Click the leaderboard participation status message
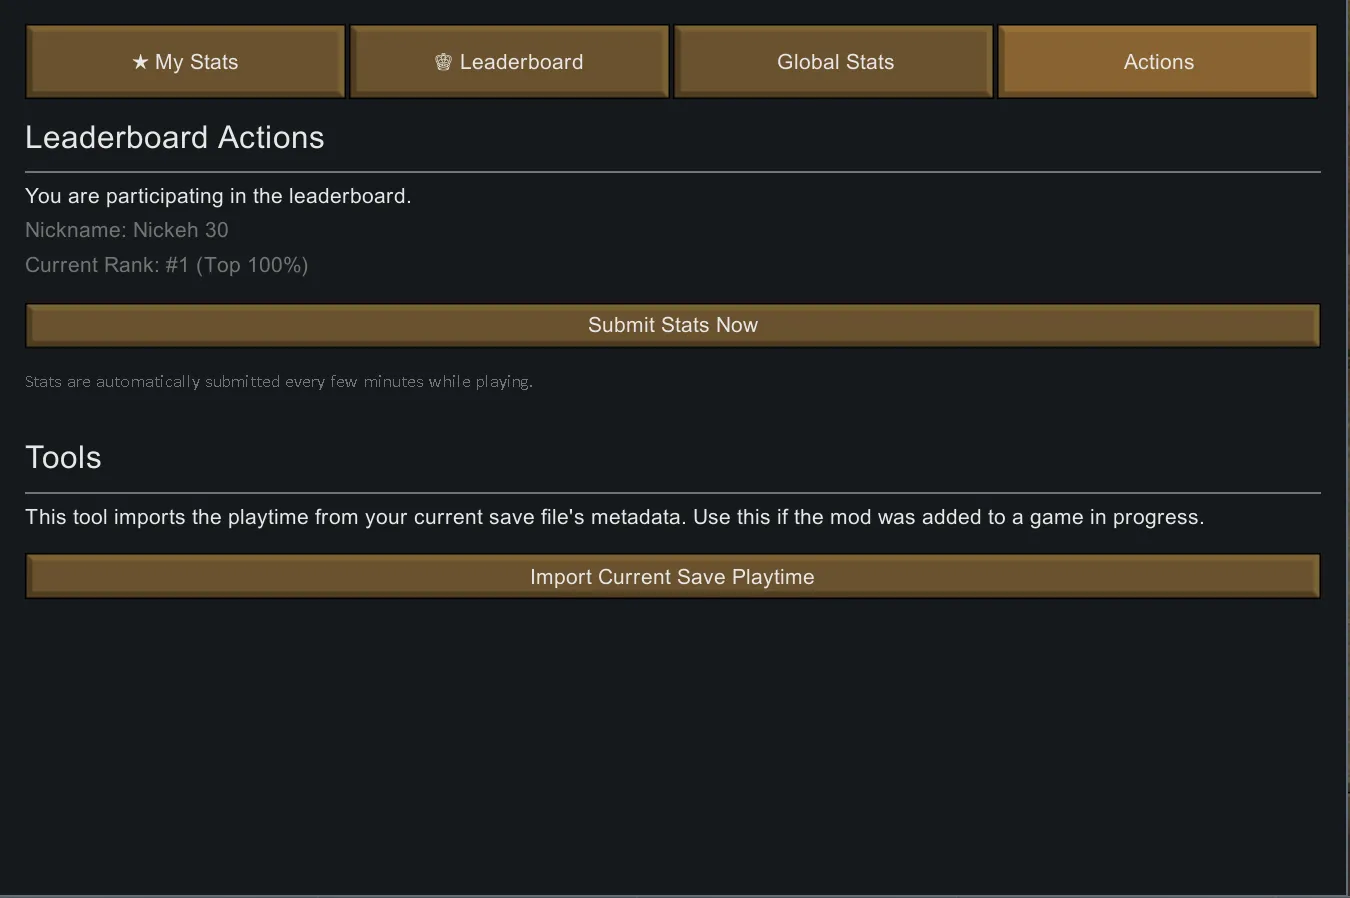This screenshot has height=898, width=1350. pyautogui.click(x=218, y=196)
